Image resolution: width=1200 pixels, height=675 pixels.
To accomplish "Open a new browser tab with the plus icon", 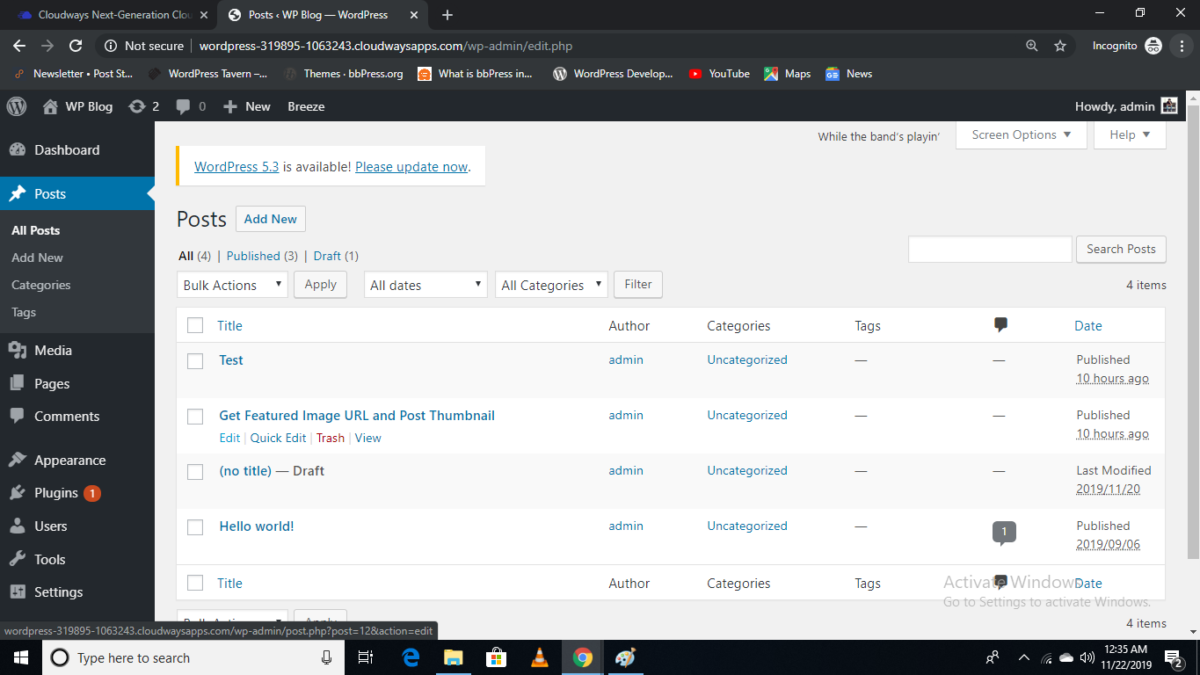I will 447,15.
